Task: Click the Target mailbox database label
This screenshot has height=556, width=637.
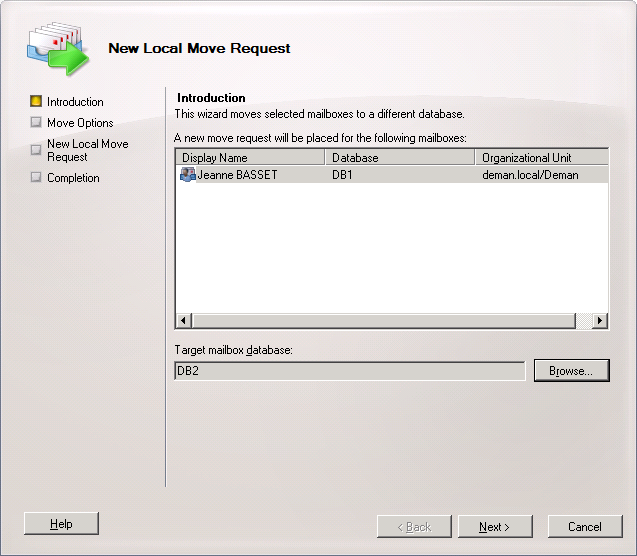Action: click(234, 350)
